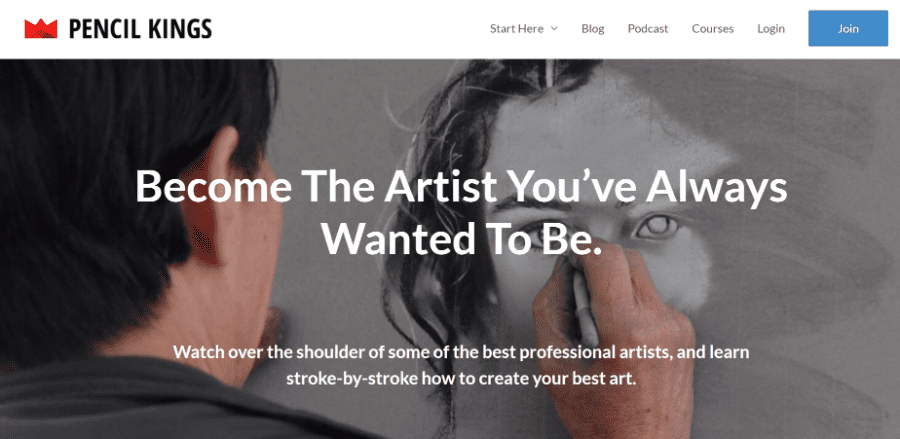Click the "Wanted To Be." headline line
The height and width of the screenshot is (439, 900).
(461, 237)
